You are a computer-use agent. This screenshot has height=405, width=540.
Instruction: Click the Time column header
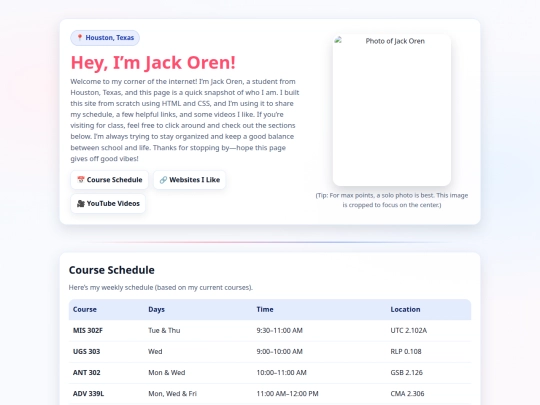pos(264,309)
